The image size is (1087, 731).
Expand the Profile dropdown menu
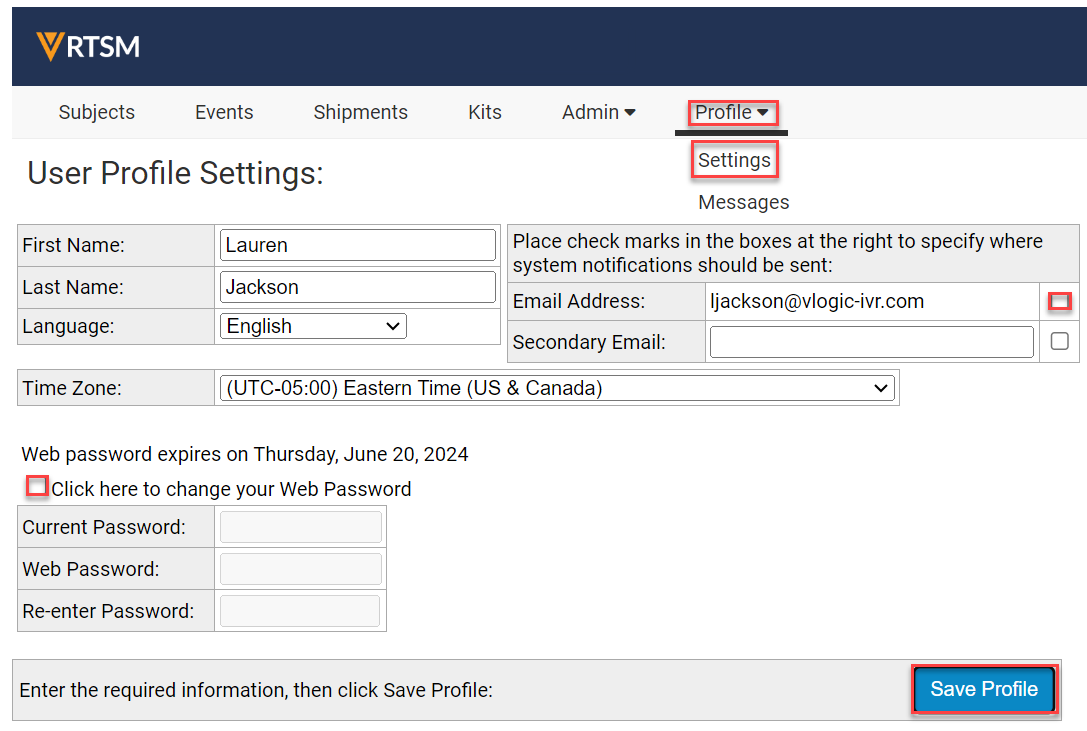coord(732,112)
